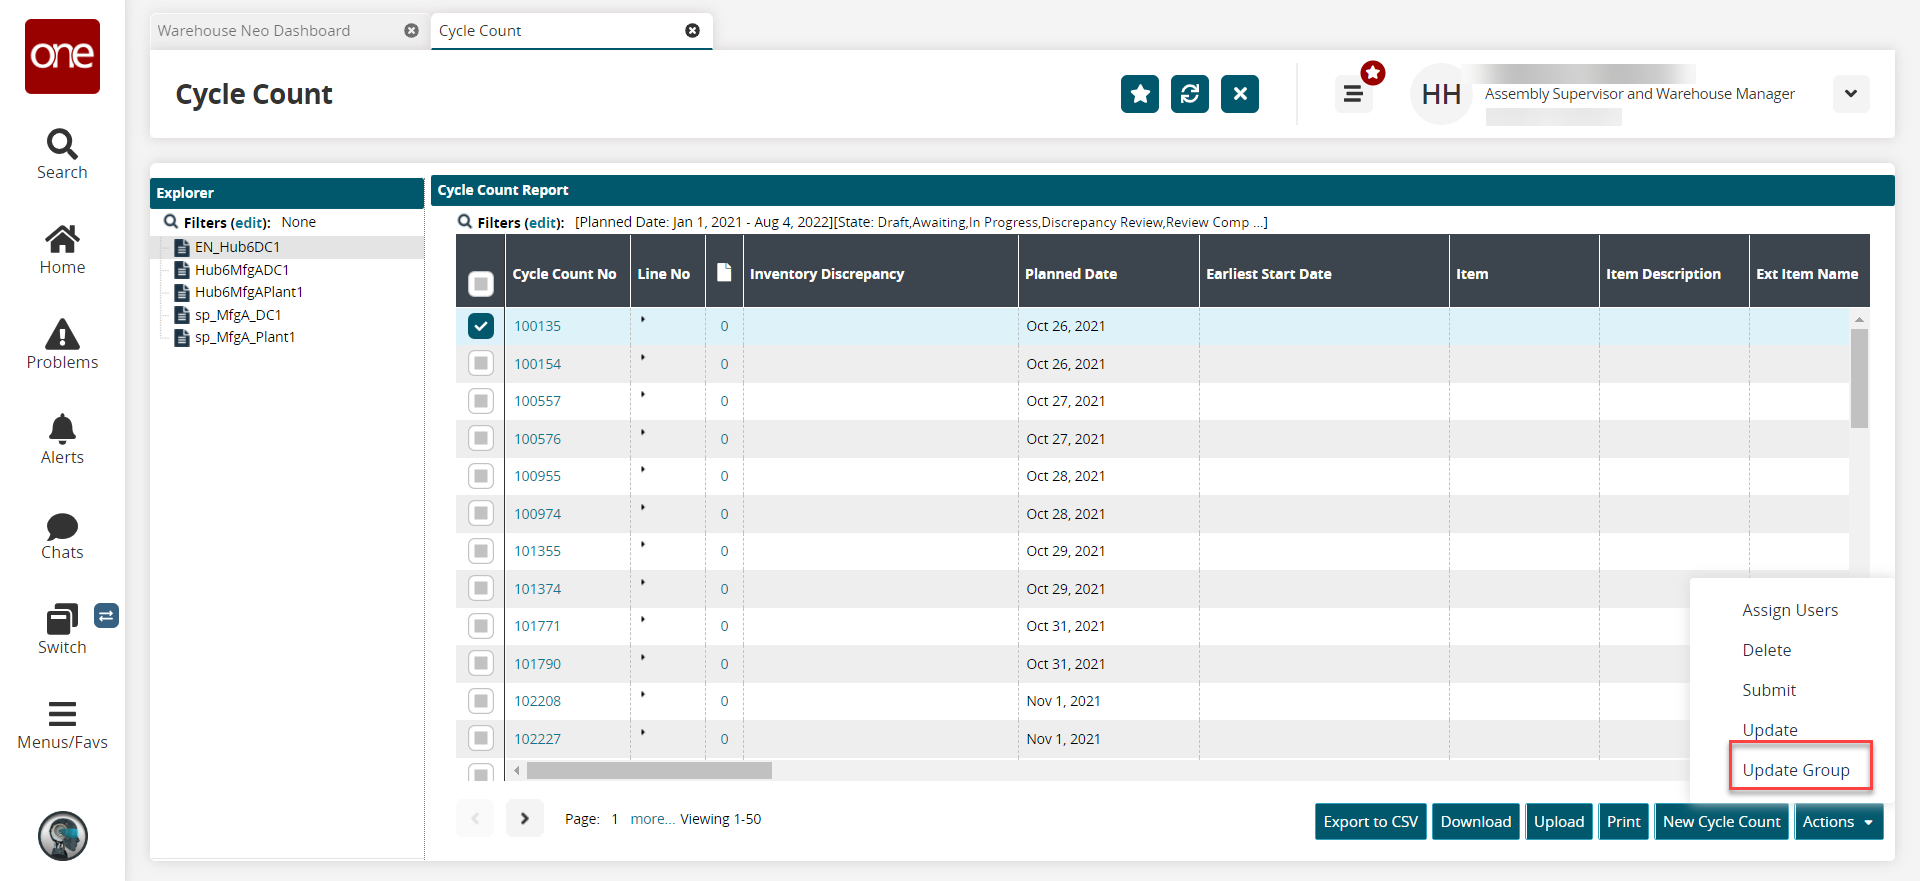Select Update Group from the actions menu
Viewport: 1920px width, 881px height.
pos(1796,770)
